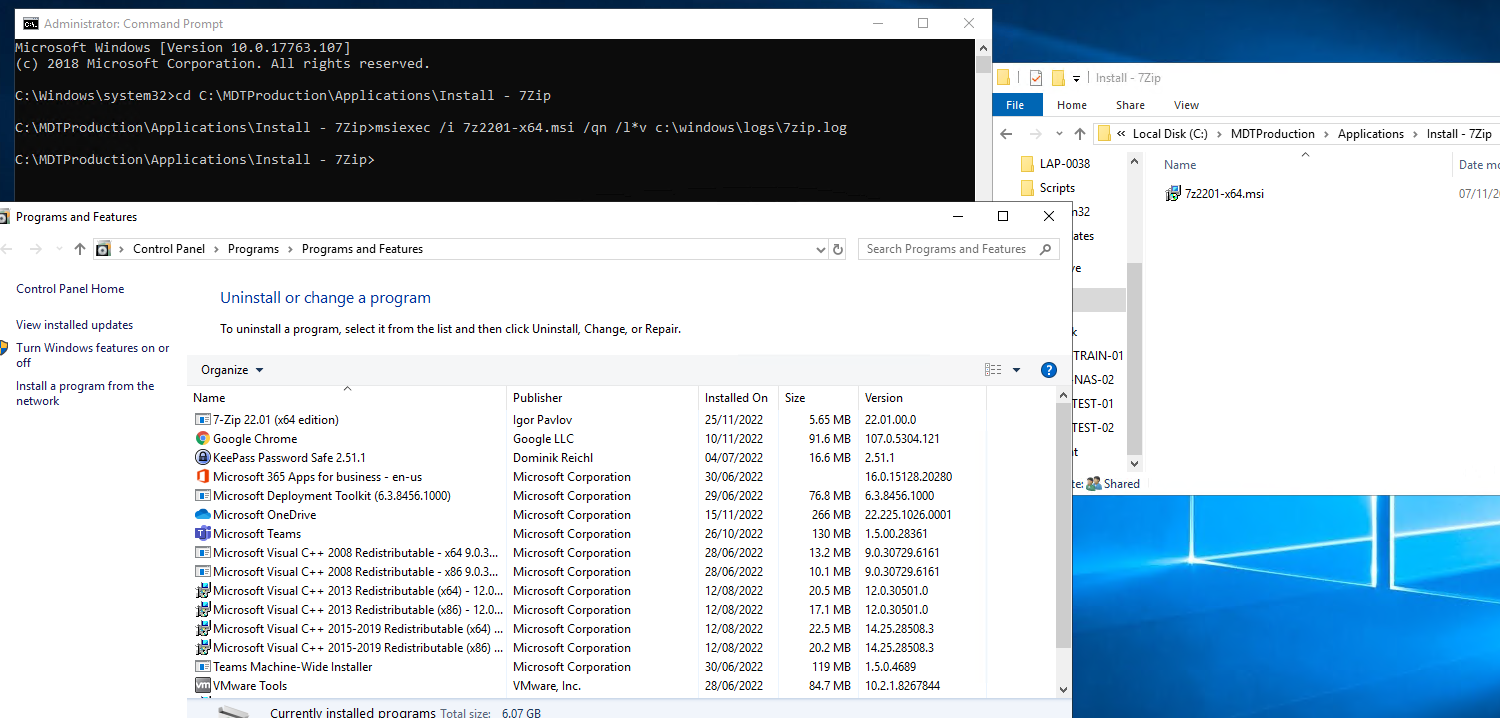Click search magnifier in Programs and Features

click(1046, 249)
